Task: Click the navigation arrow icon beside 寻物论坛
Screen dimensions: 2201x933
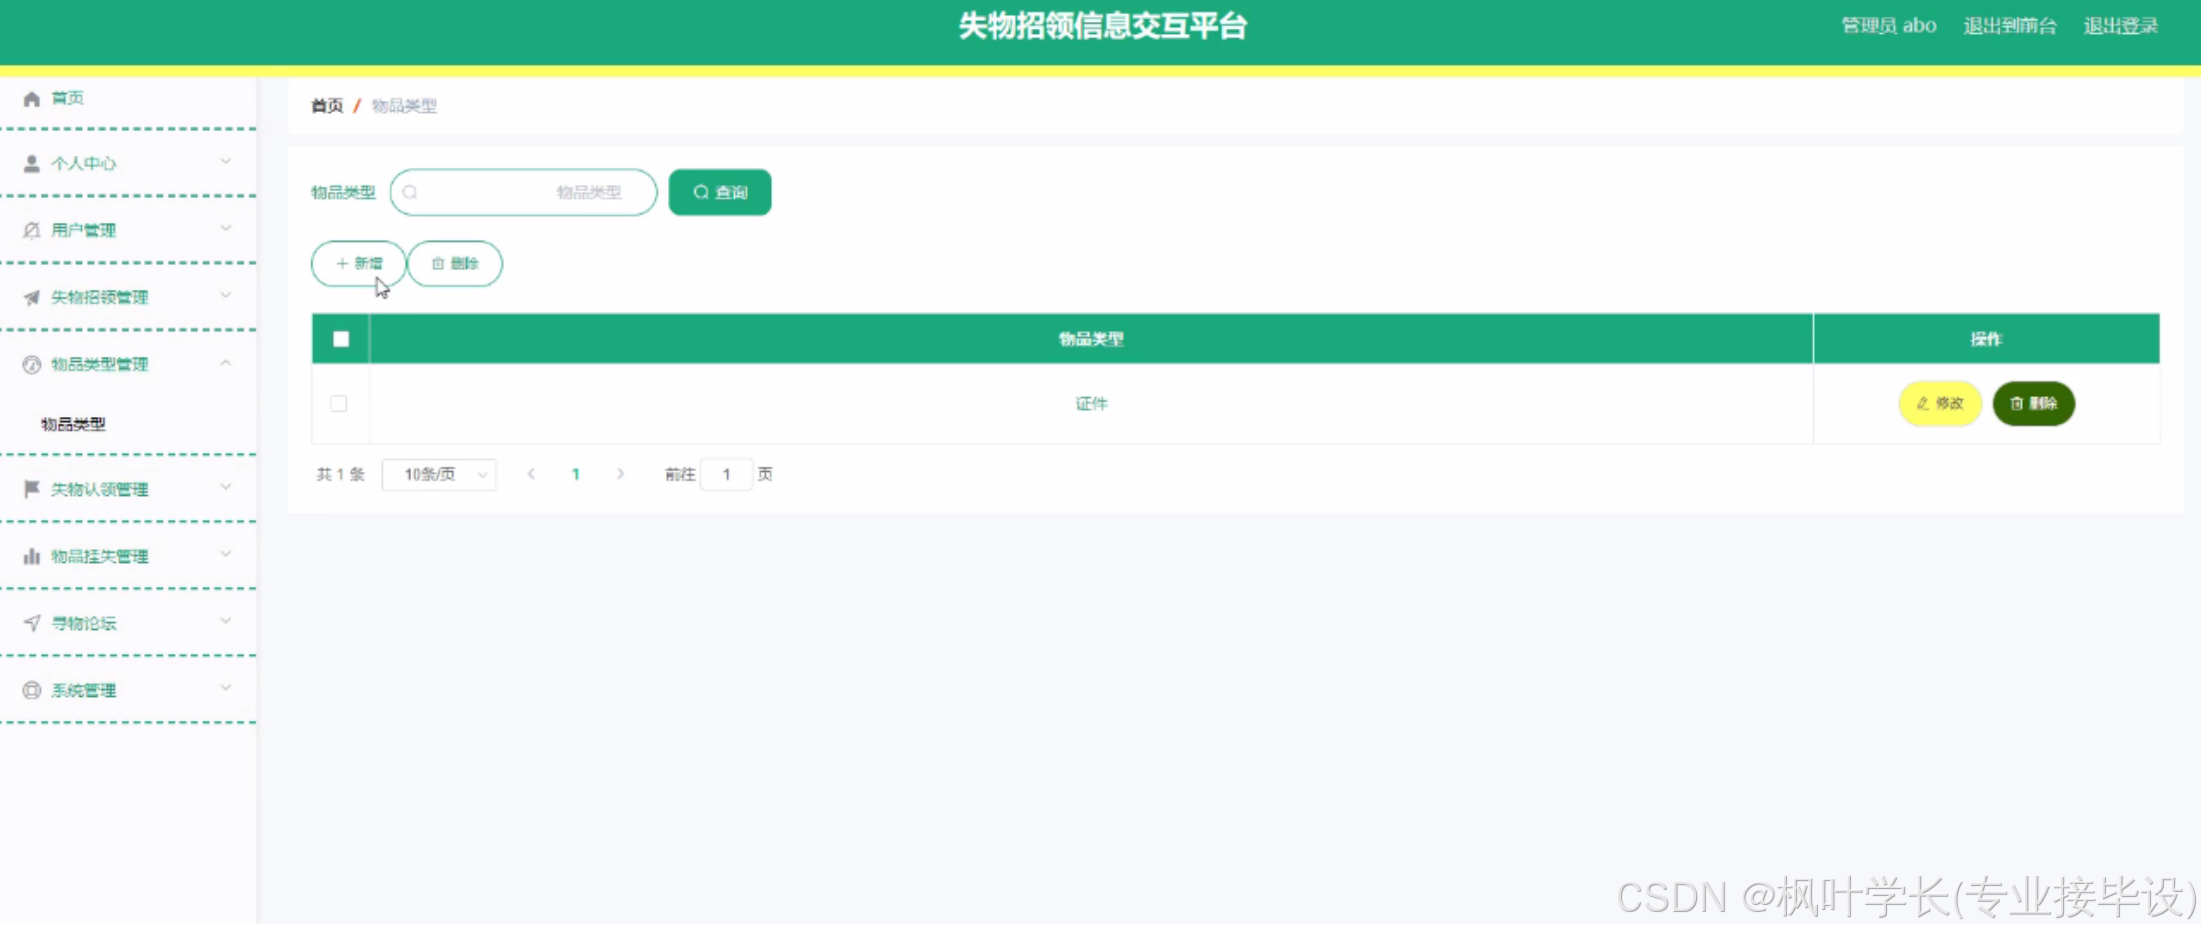Action: click(32, 623)
